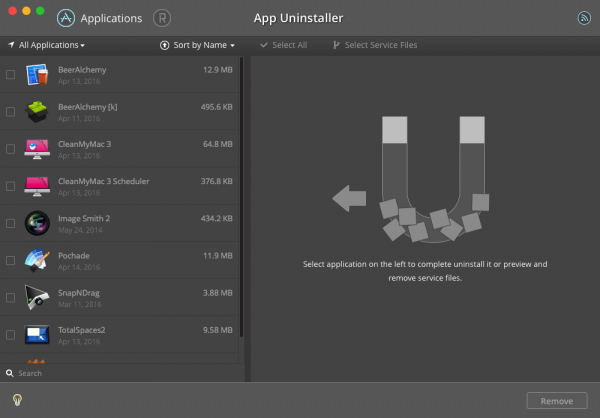This screenshot has height=418, width=600.
Task: Check the BeerAlchemy checkbox
Action: (10, 74)
